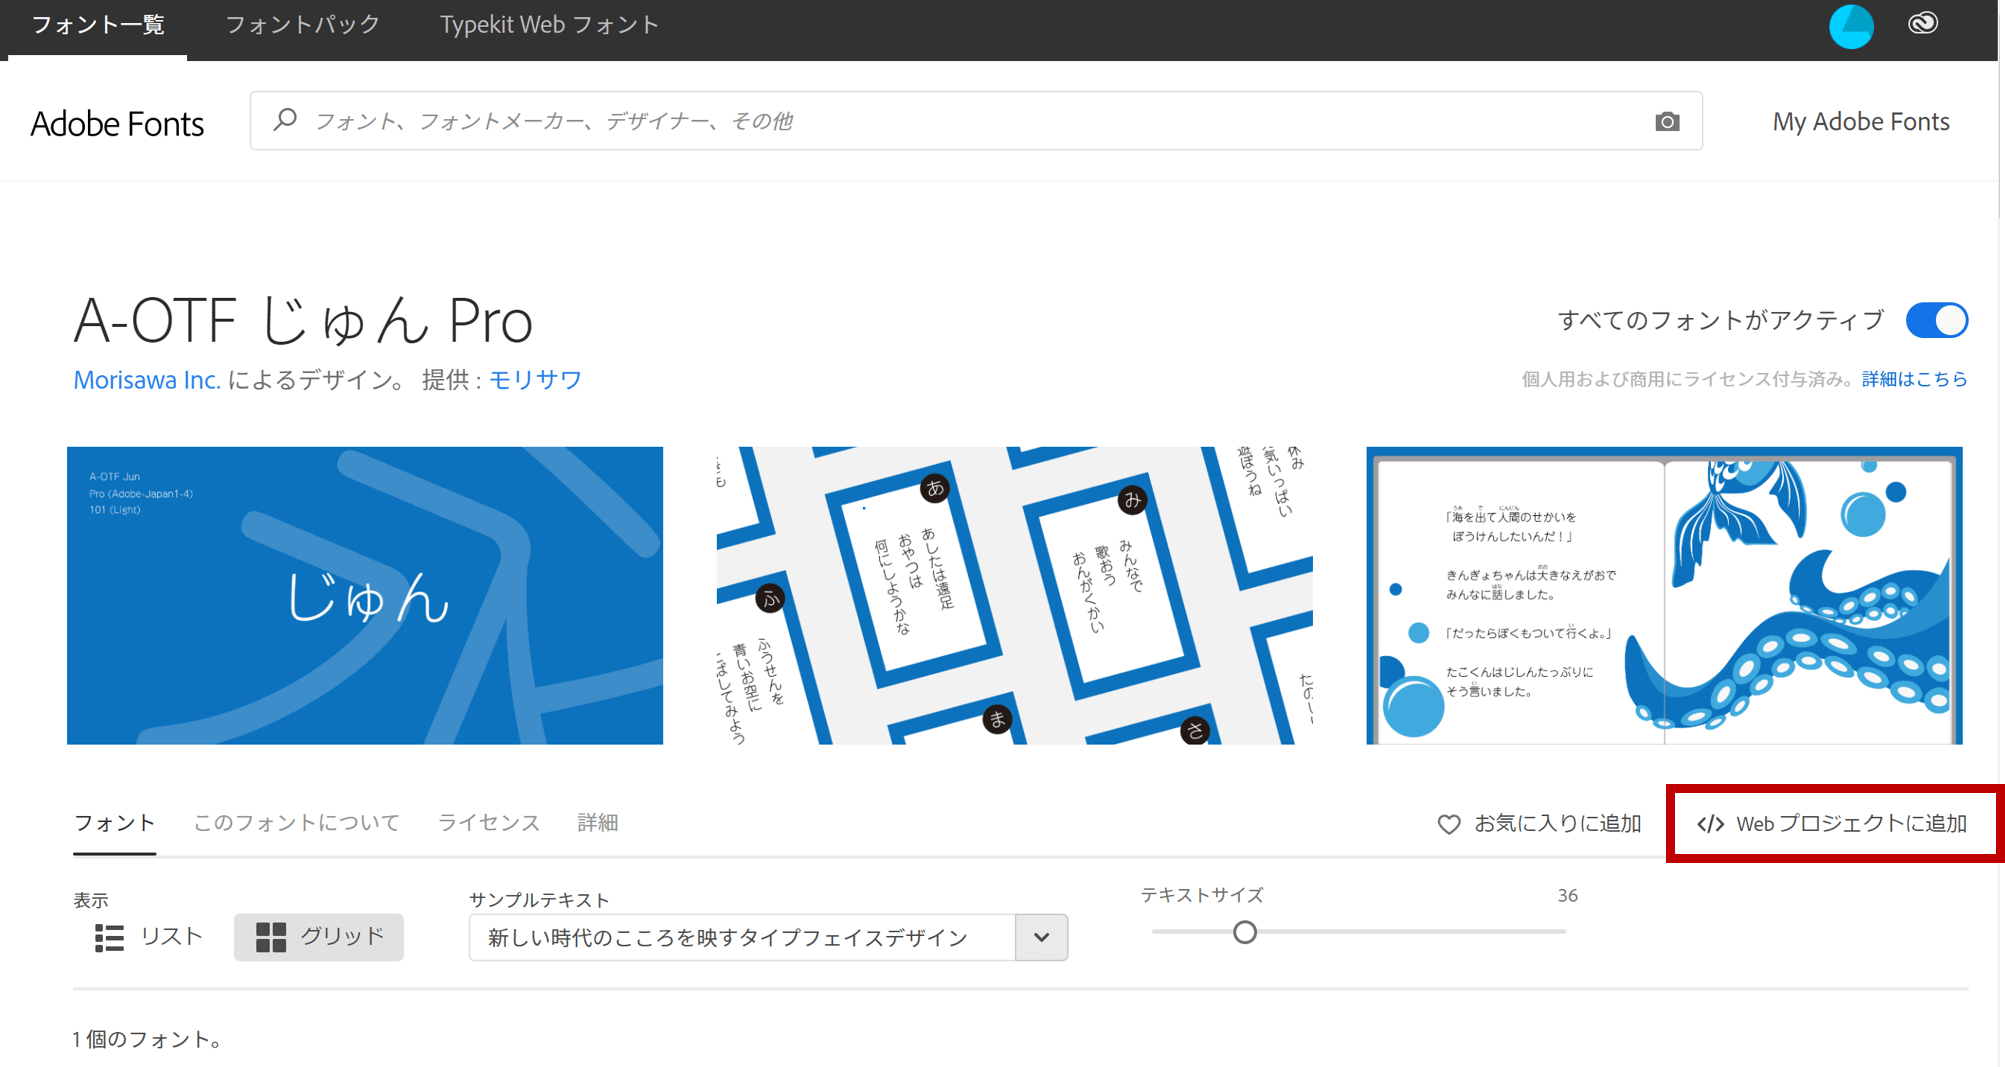Click the text size slider handle

1244,932
